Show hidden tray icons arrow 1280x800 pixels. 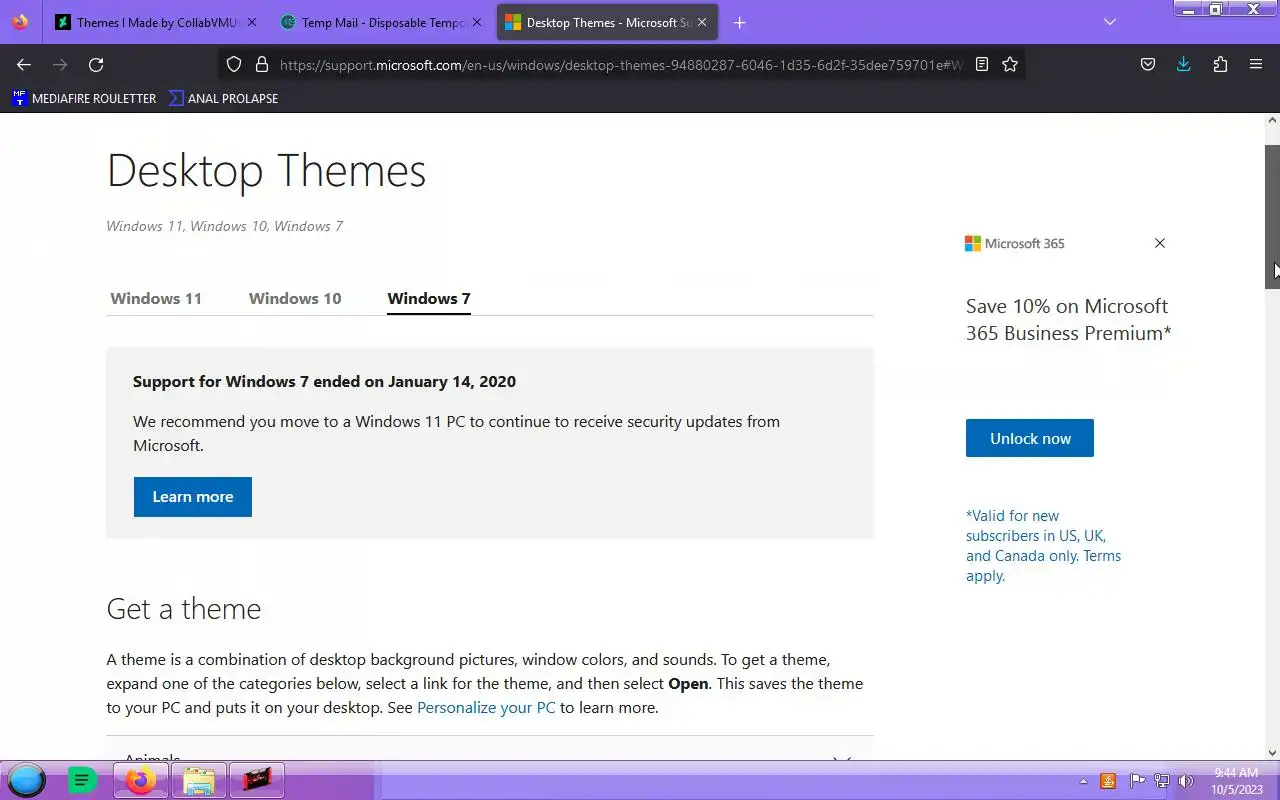(x=1083, y=781)
